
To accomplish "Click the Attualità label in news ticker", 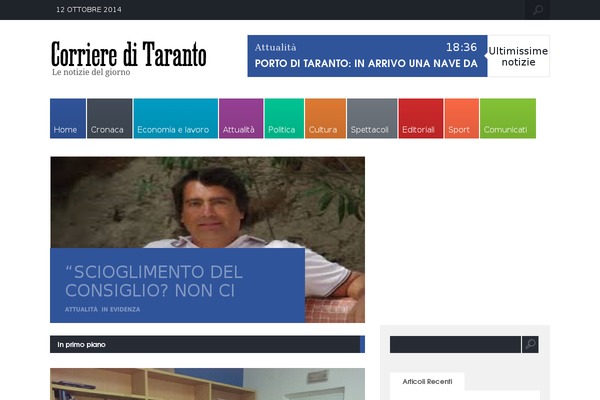I will point(276,47).
